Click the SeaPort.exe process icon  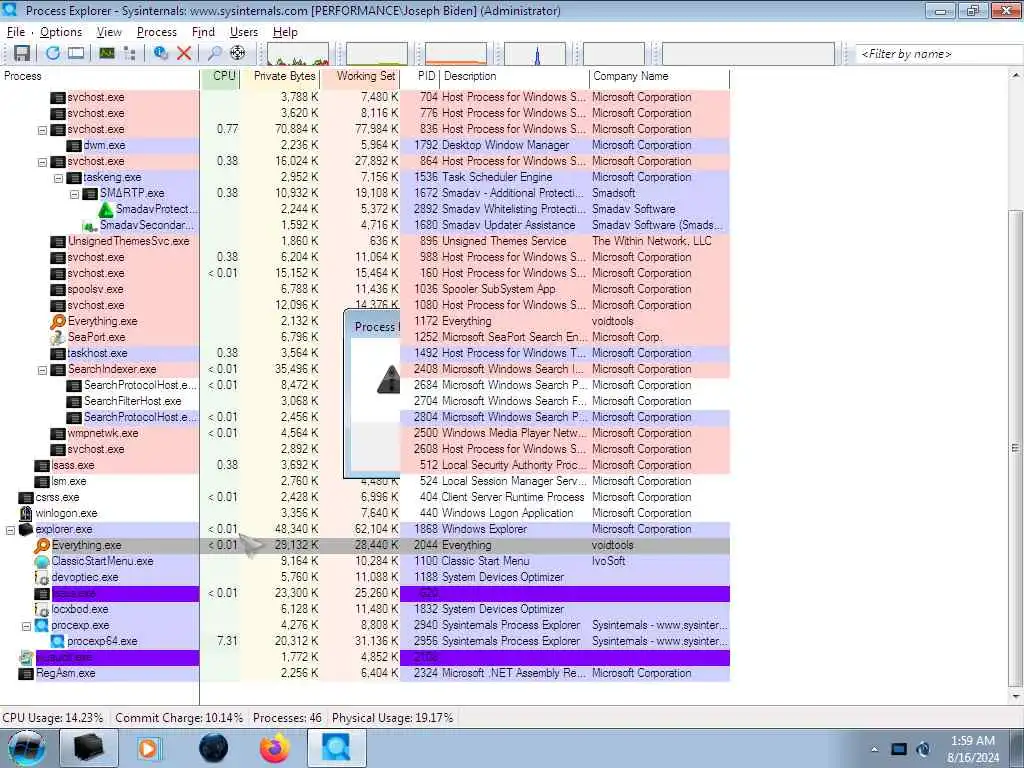click(x=58, y=337)
